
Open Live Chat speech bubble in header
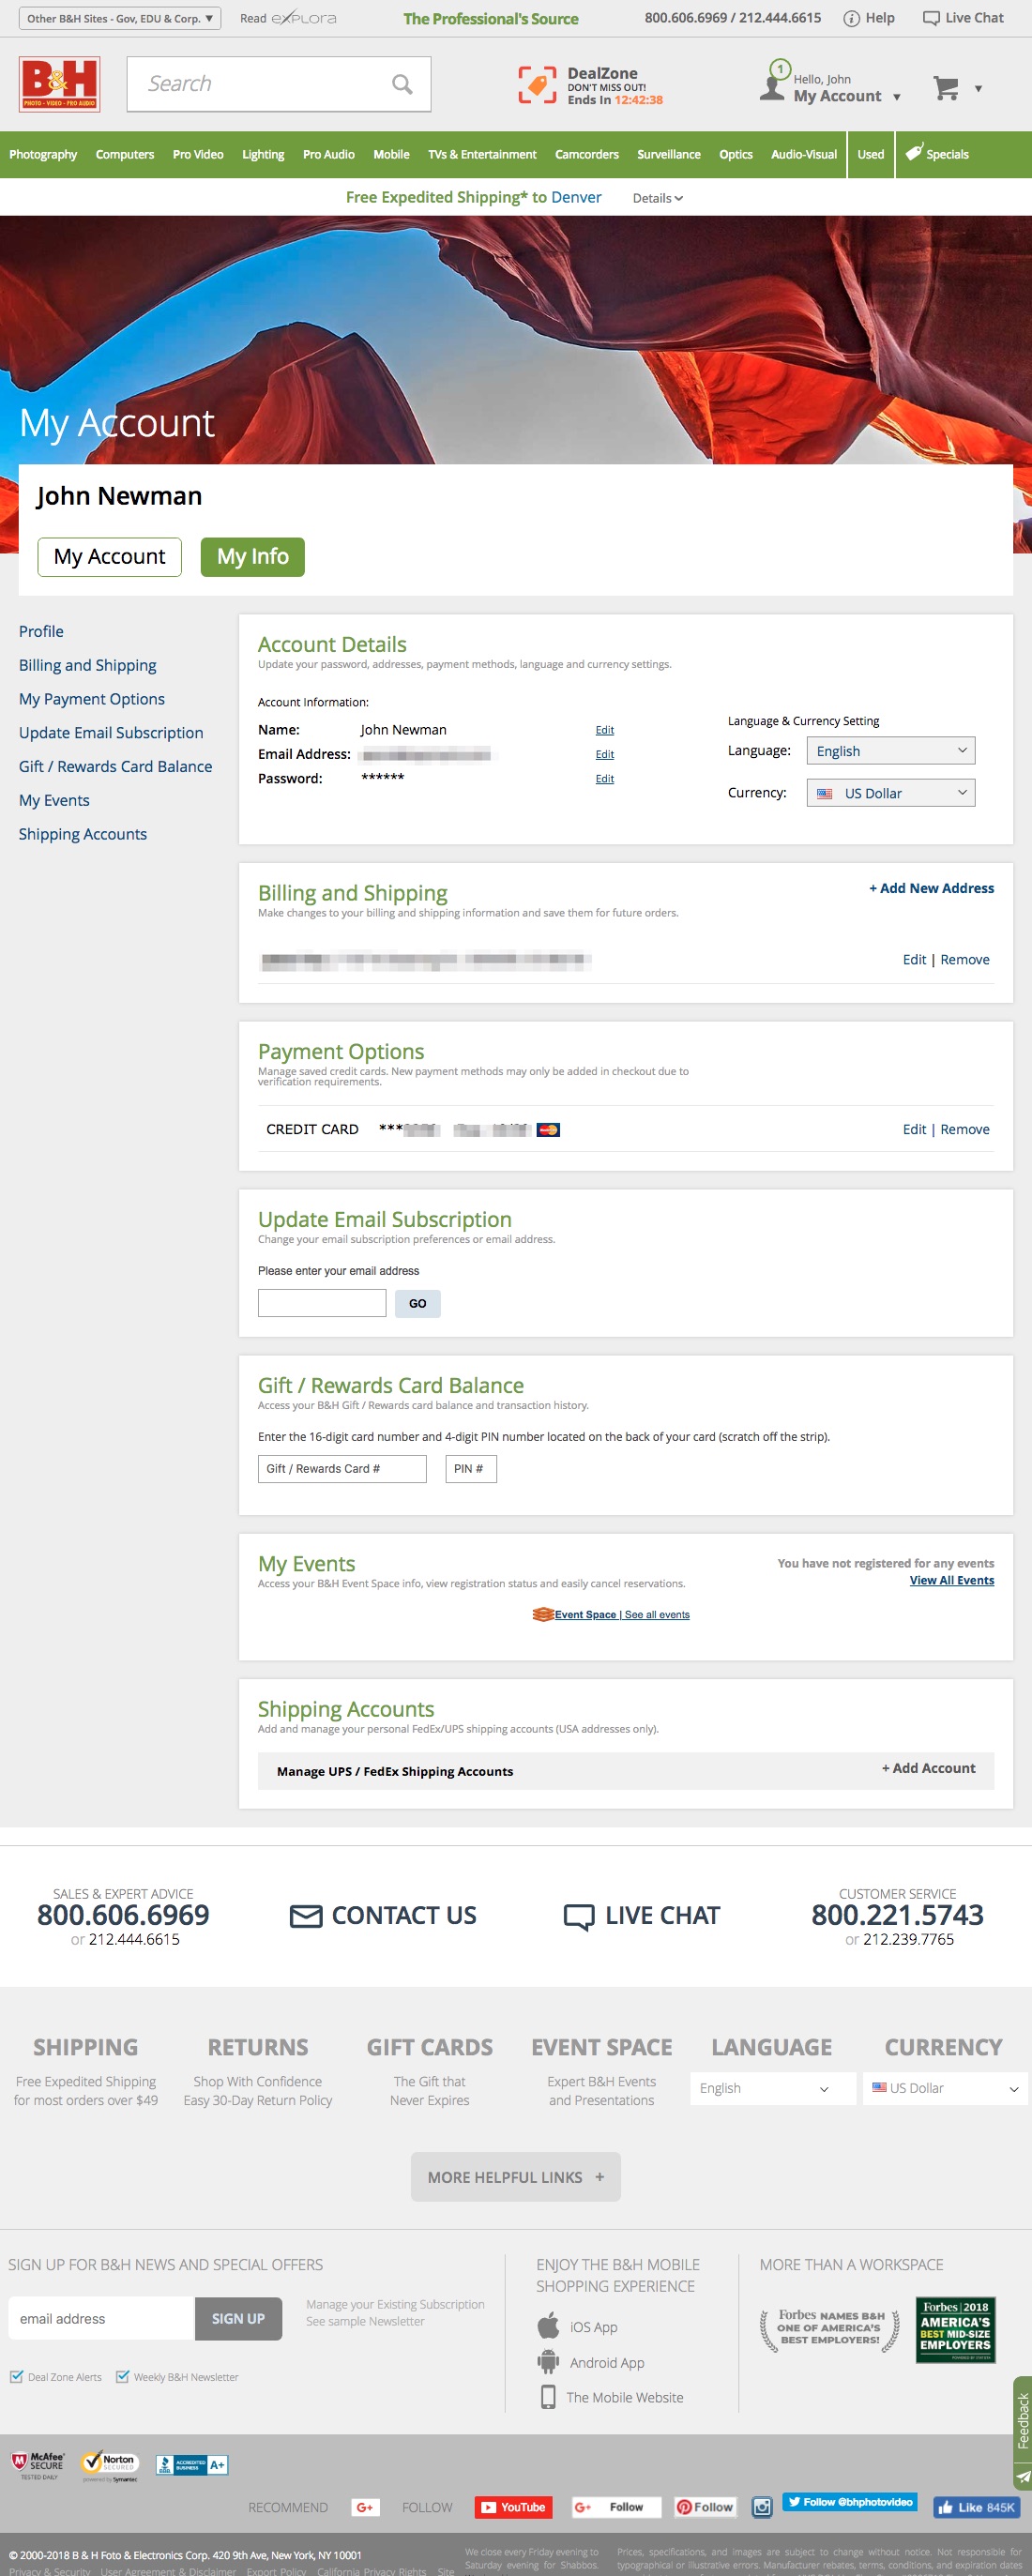(931, 18)
